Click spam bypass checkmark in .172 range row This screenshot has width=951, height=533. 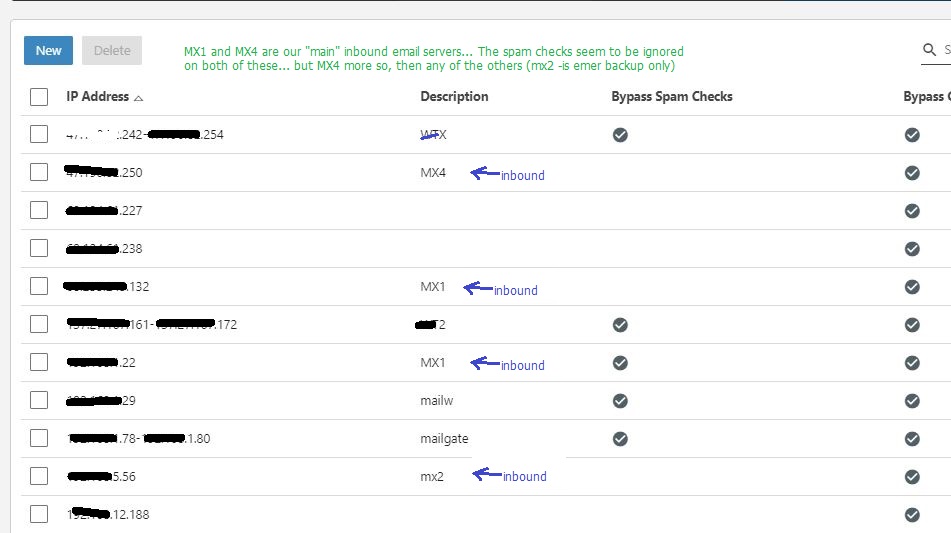click(x=620, y=324)
